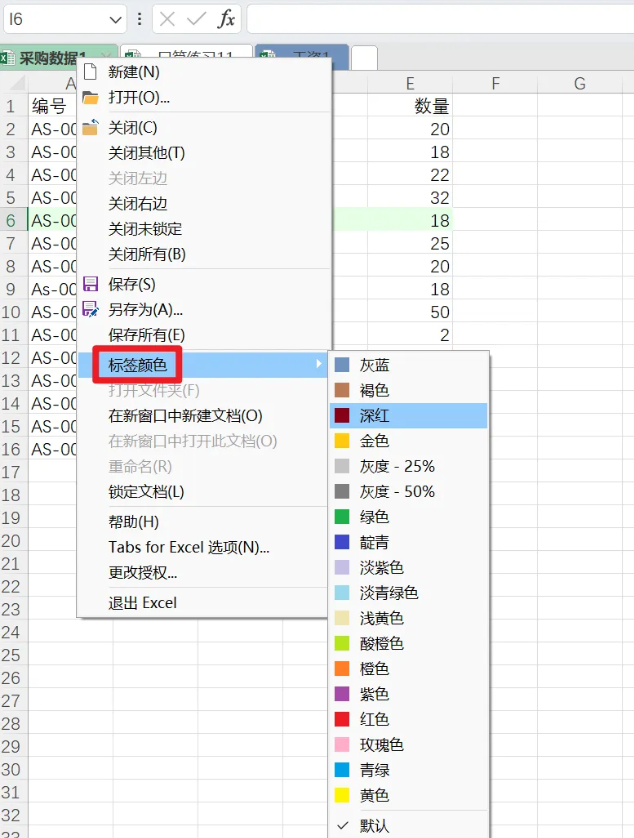Screen dimensions: 634x838
Task: Click the open folder icon beside 打开(O)
Action: click(x=91, y=98)
